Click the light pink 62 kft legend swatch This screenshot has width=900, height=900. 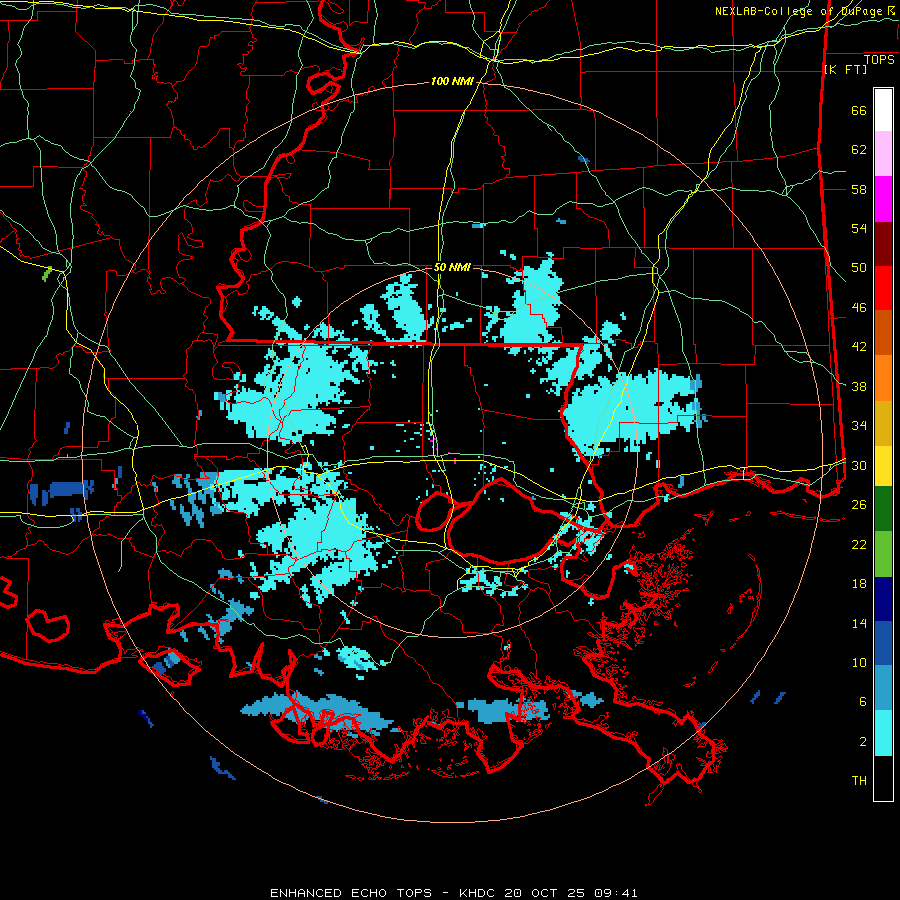(883, 154)
